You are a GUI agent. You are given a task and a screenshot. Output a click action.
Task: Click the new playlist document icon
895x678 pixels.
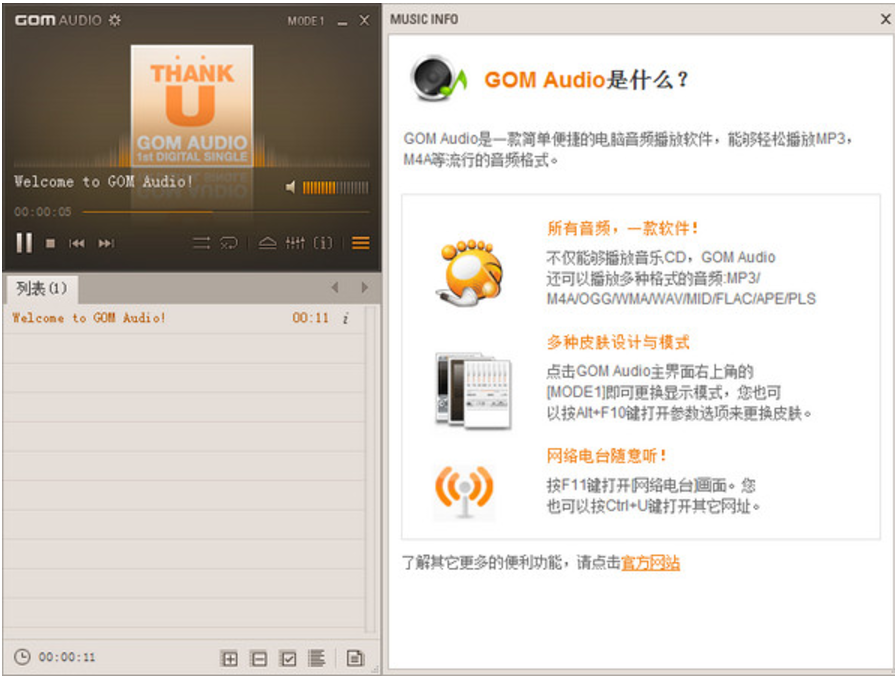354,658
